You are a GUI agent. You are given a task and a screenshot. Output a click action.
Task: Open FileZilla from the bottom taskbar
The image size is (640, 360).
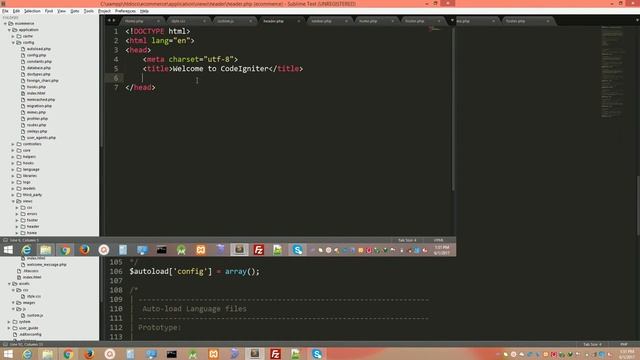tap(276, 354)
